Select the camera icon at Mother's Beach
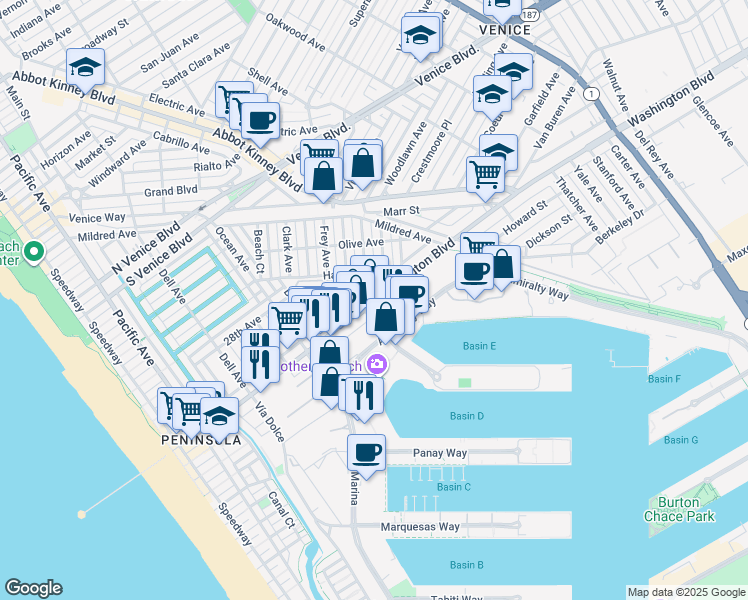This screenshot has width=748, height=600. pyautogui.click(x=378, y=365)
